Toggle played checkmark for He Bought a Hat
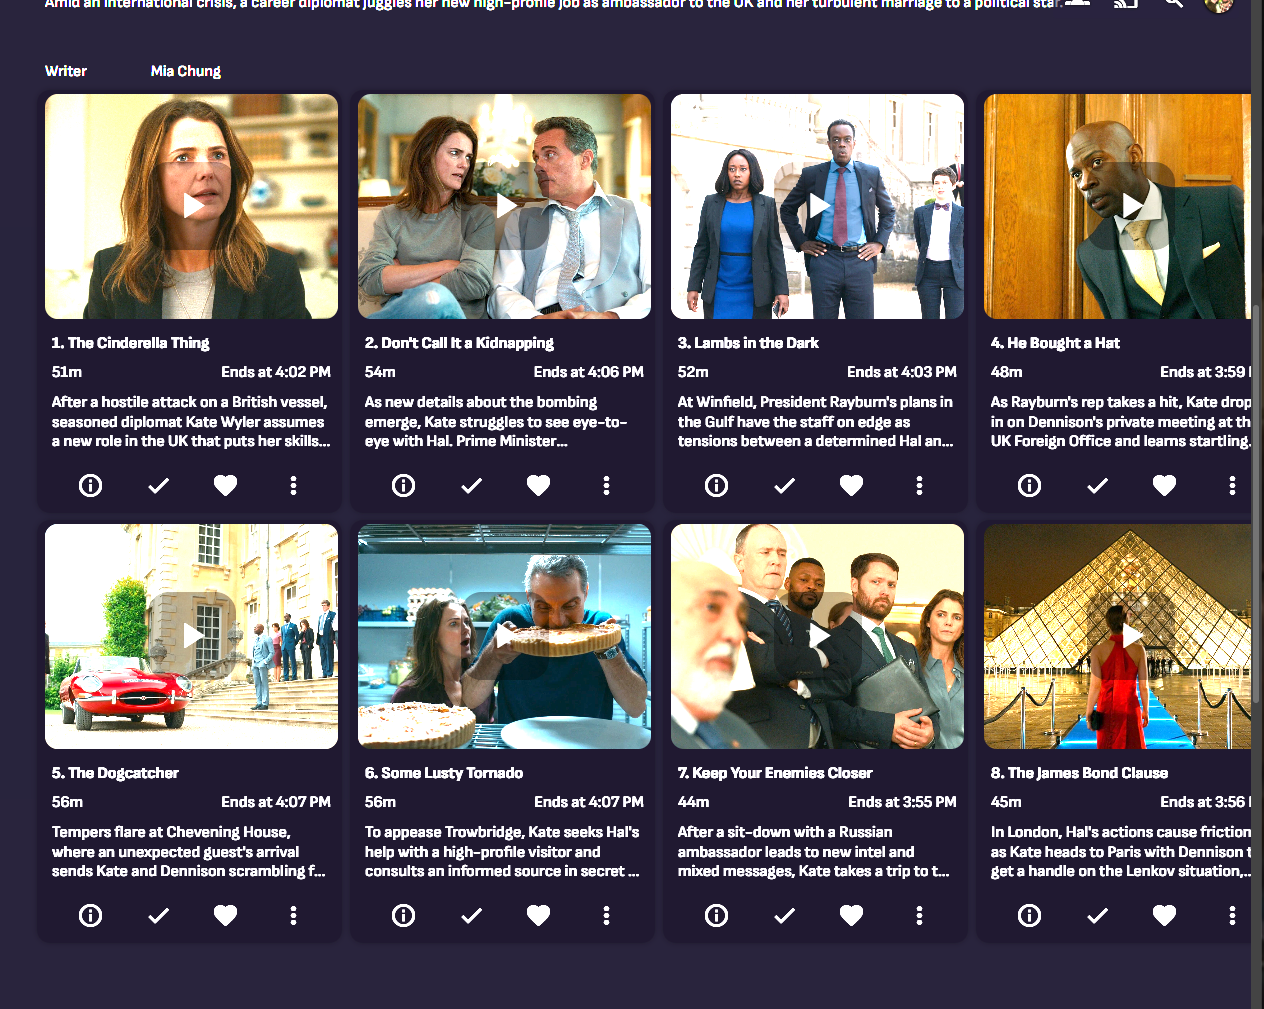Image resolution: width=1264 pixels, height=1009 pixels. pos(1097,486)
